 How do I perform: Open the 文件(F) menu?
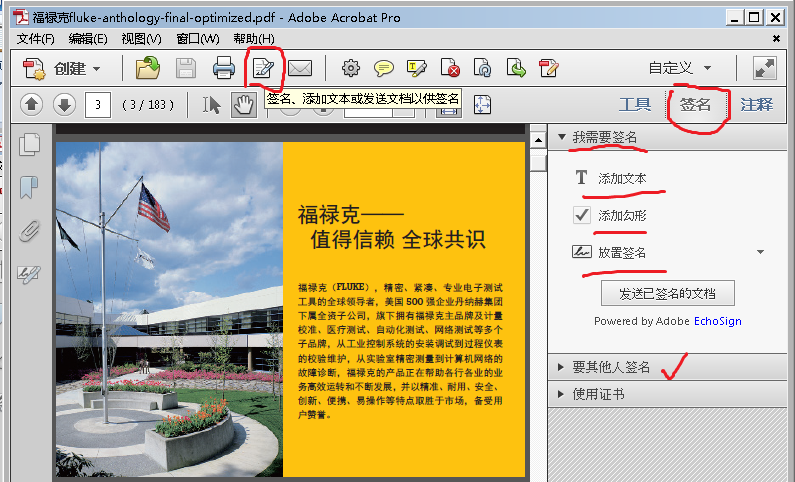point(35,39)
